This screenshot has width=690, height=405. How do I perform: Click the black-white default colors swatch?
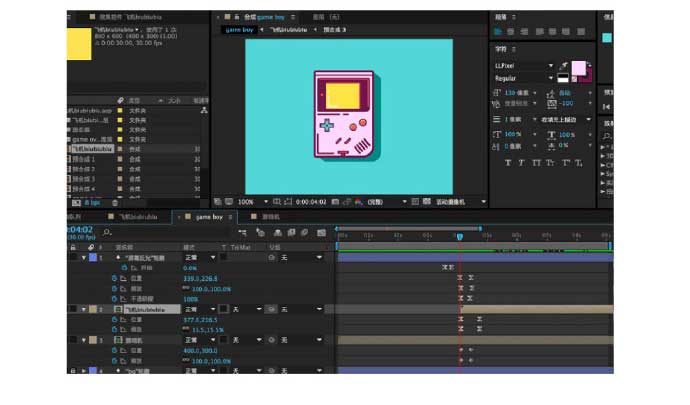563,79
